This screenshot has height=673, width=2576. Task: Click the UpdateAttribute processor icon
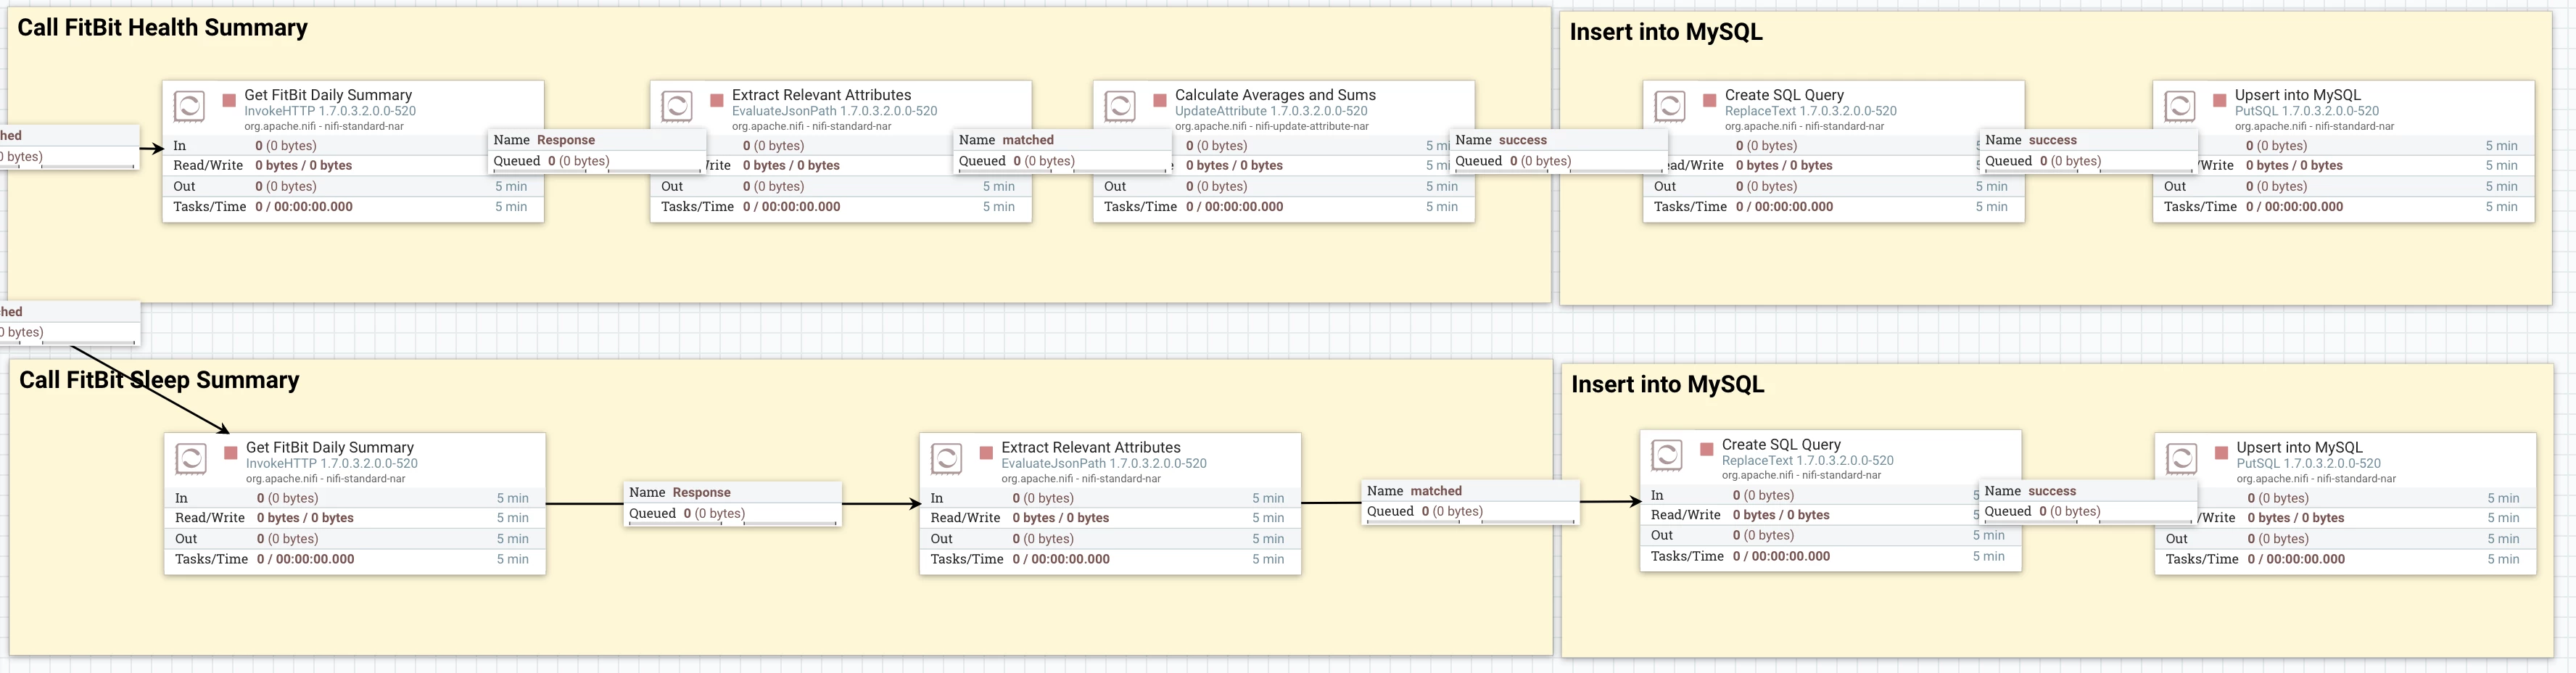1120,106
